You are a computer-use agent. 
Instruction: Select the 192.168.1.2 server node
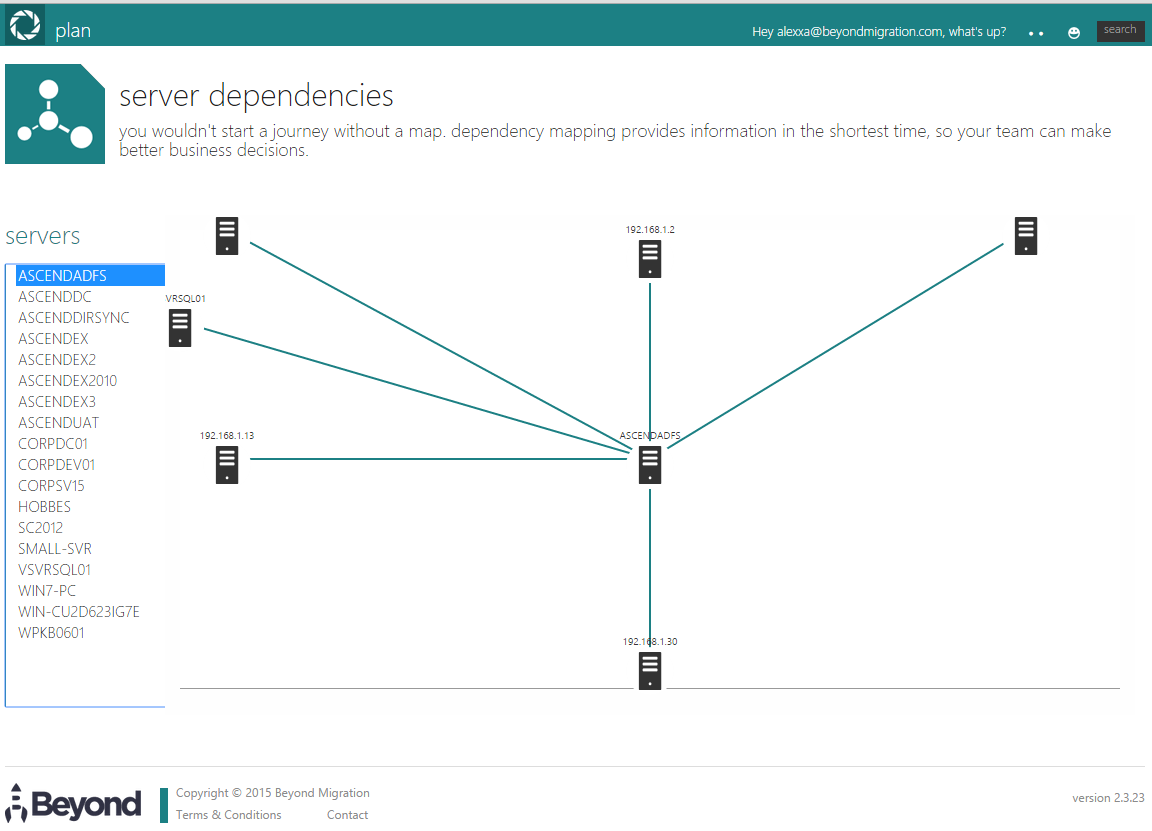tap(649, 259)
